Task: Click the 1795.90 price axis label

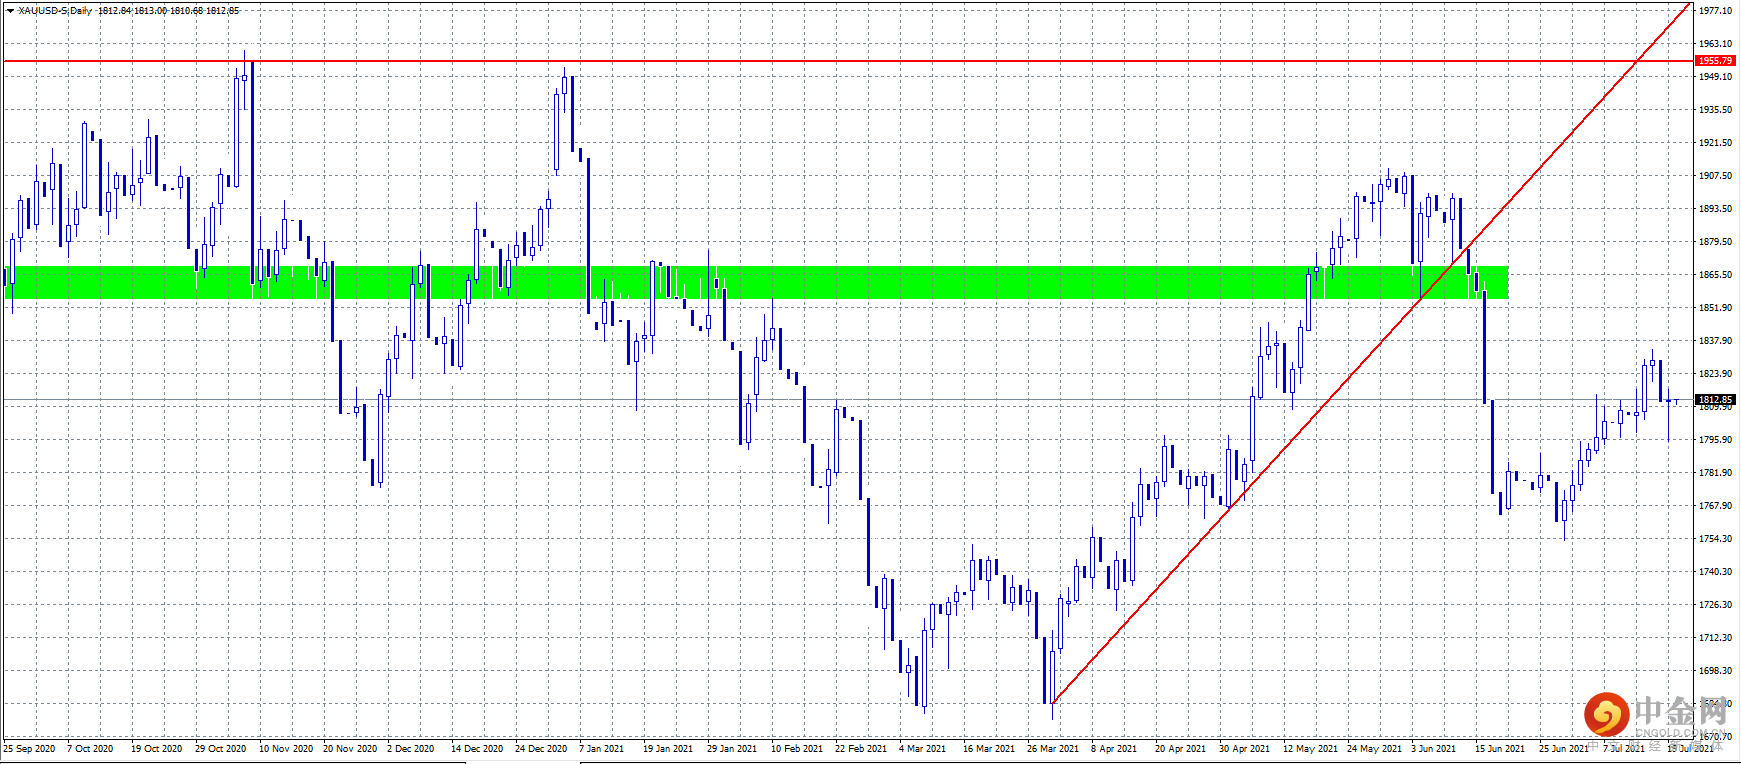Action: (1715, 440)
